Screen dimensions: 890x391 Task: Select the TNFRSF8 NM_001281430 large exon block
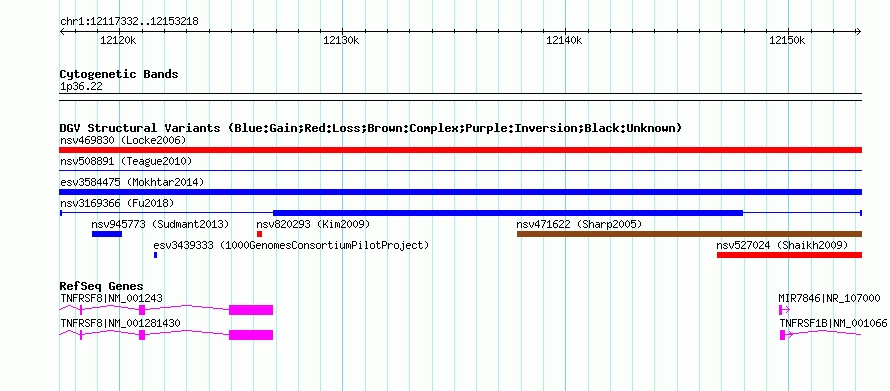click(251, 335)
